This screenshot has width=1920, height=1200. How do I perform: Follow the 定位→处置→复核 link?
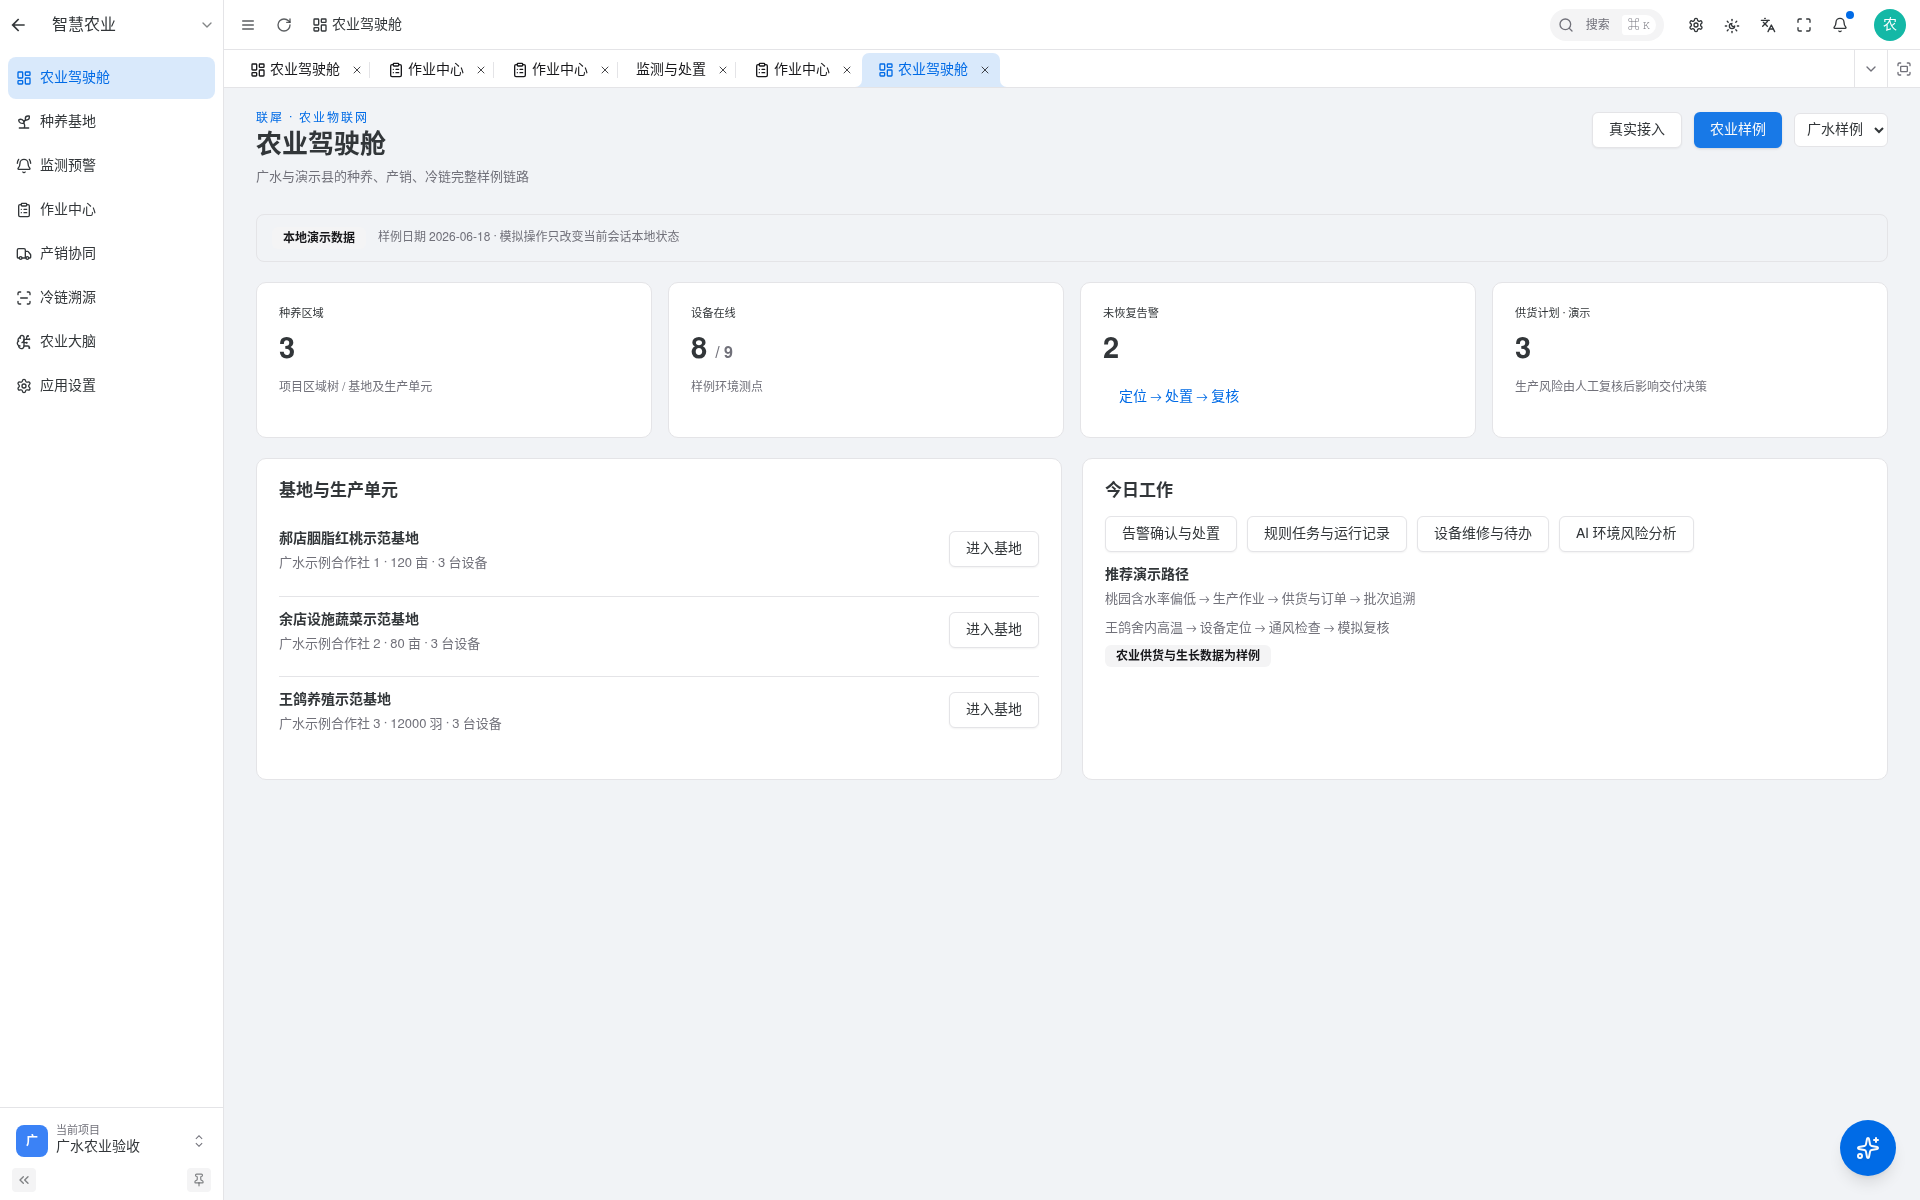(1178, 397)
